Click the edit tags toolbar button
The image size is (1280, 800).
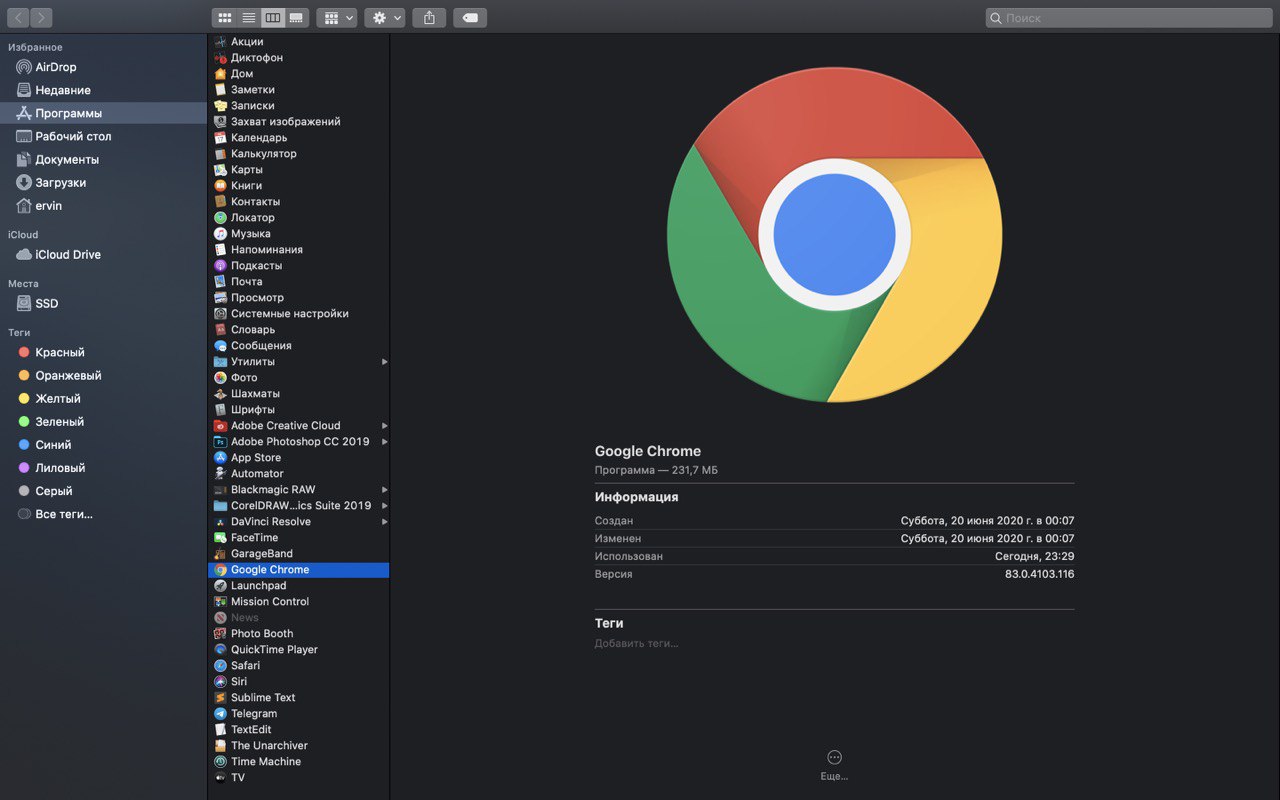(x=470, y=17)
